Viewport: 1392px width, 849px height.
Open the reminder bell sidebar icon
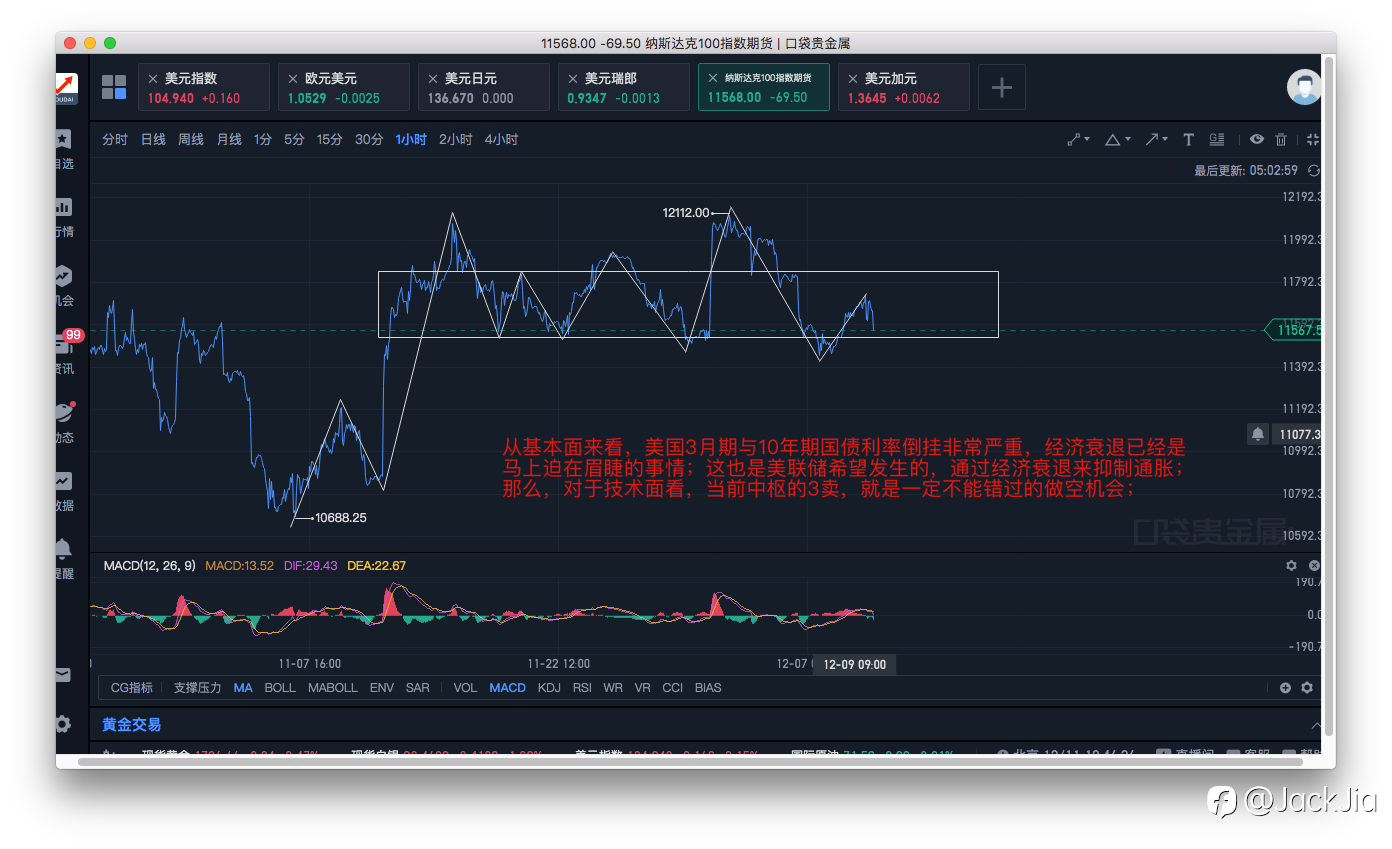(64, 548)
